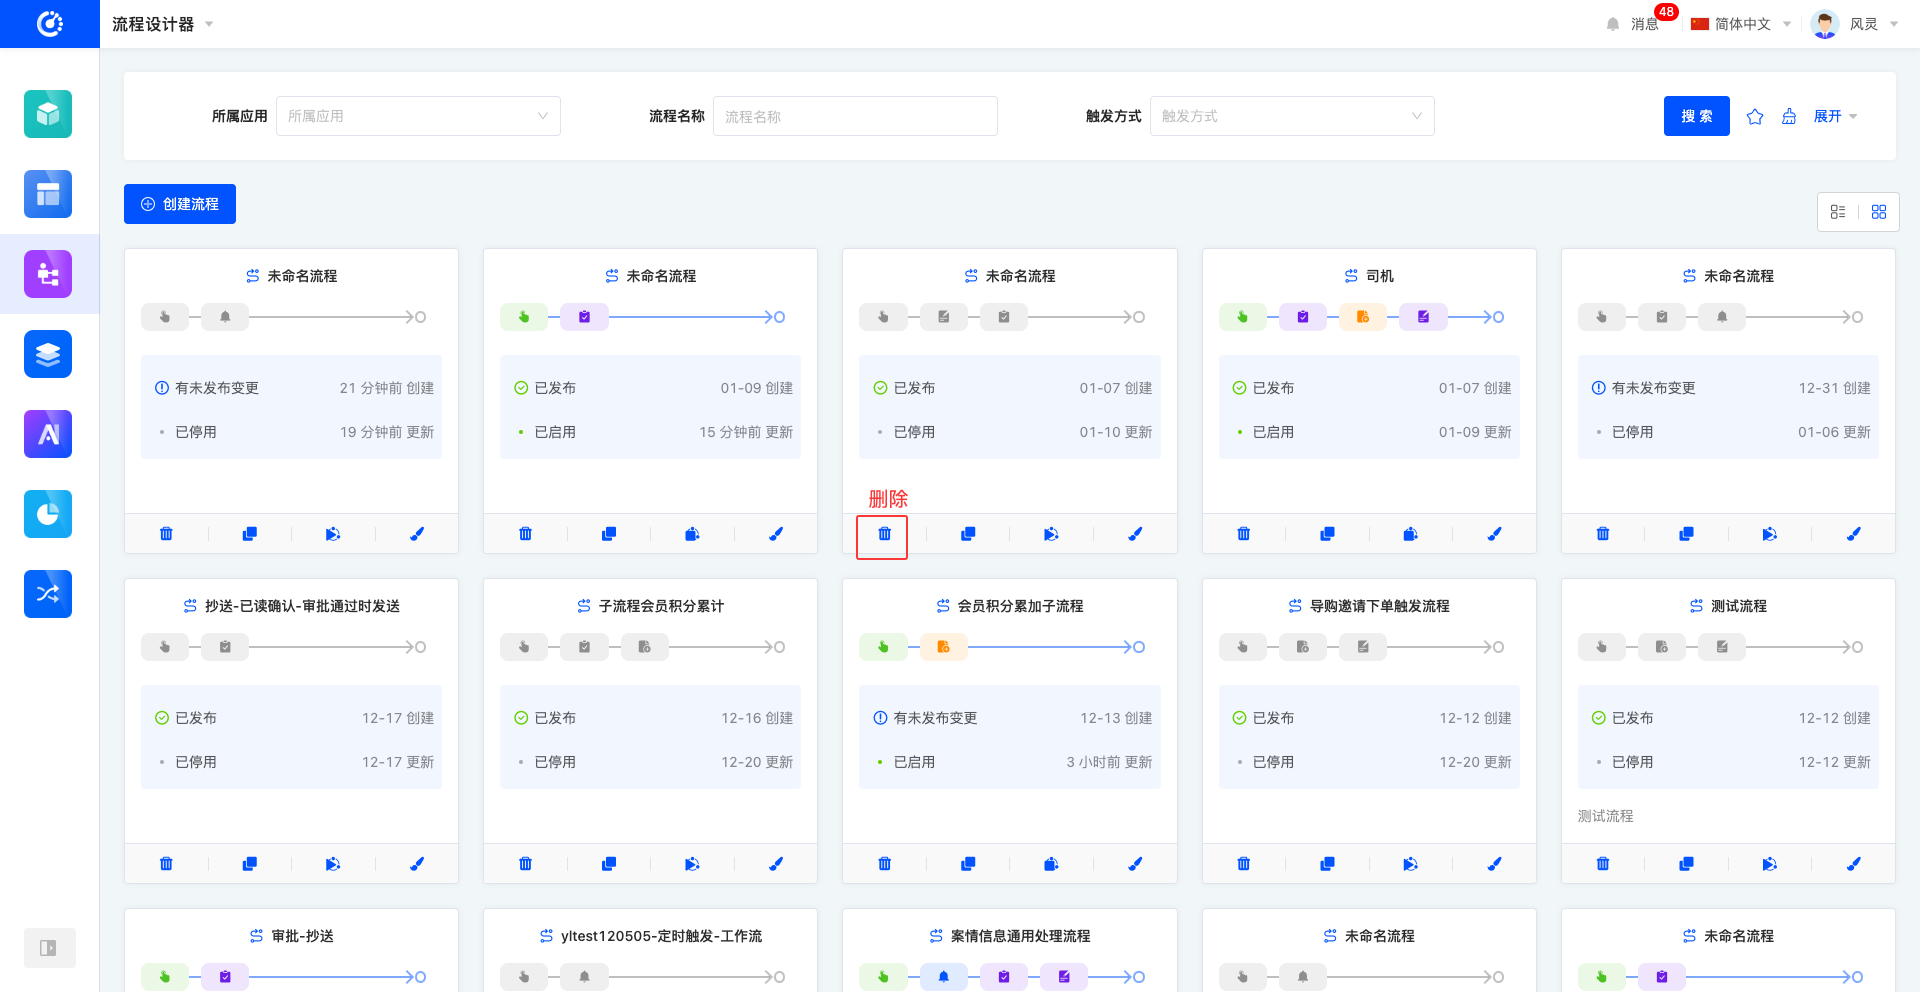Click the 创建流程 button
1920x992 pixels.
[x=180, y=204]
